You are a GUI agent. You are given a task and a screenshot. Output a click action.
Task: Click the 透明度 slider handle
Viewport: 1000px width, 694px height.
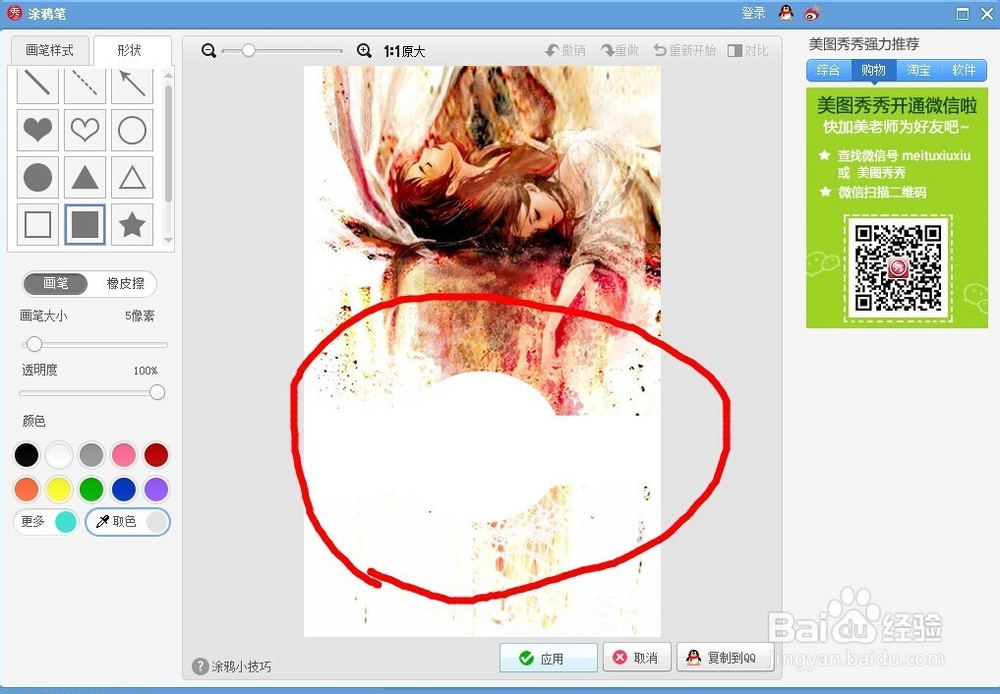[x=157, y=392]
